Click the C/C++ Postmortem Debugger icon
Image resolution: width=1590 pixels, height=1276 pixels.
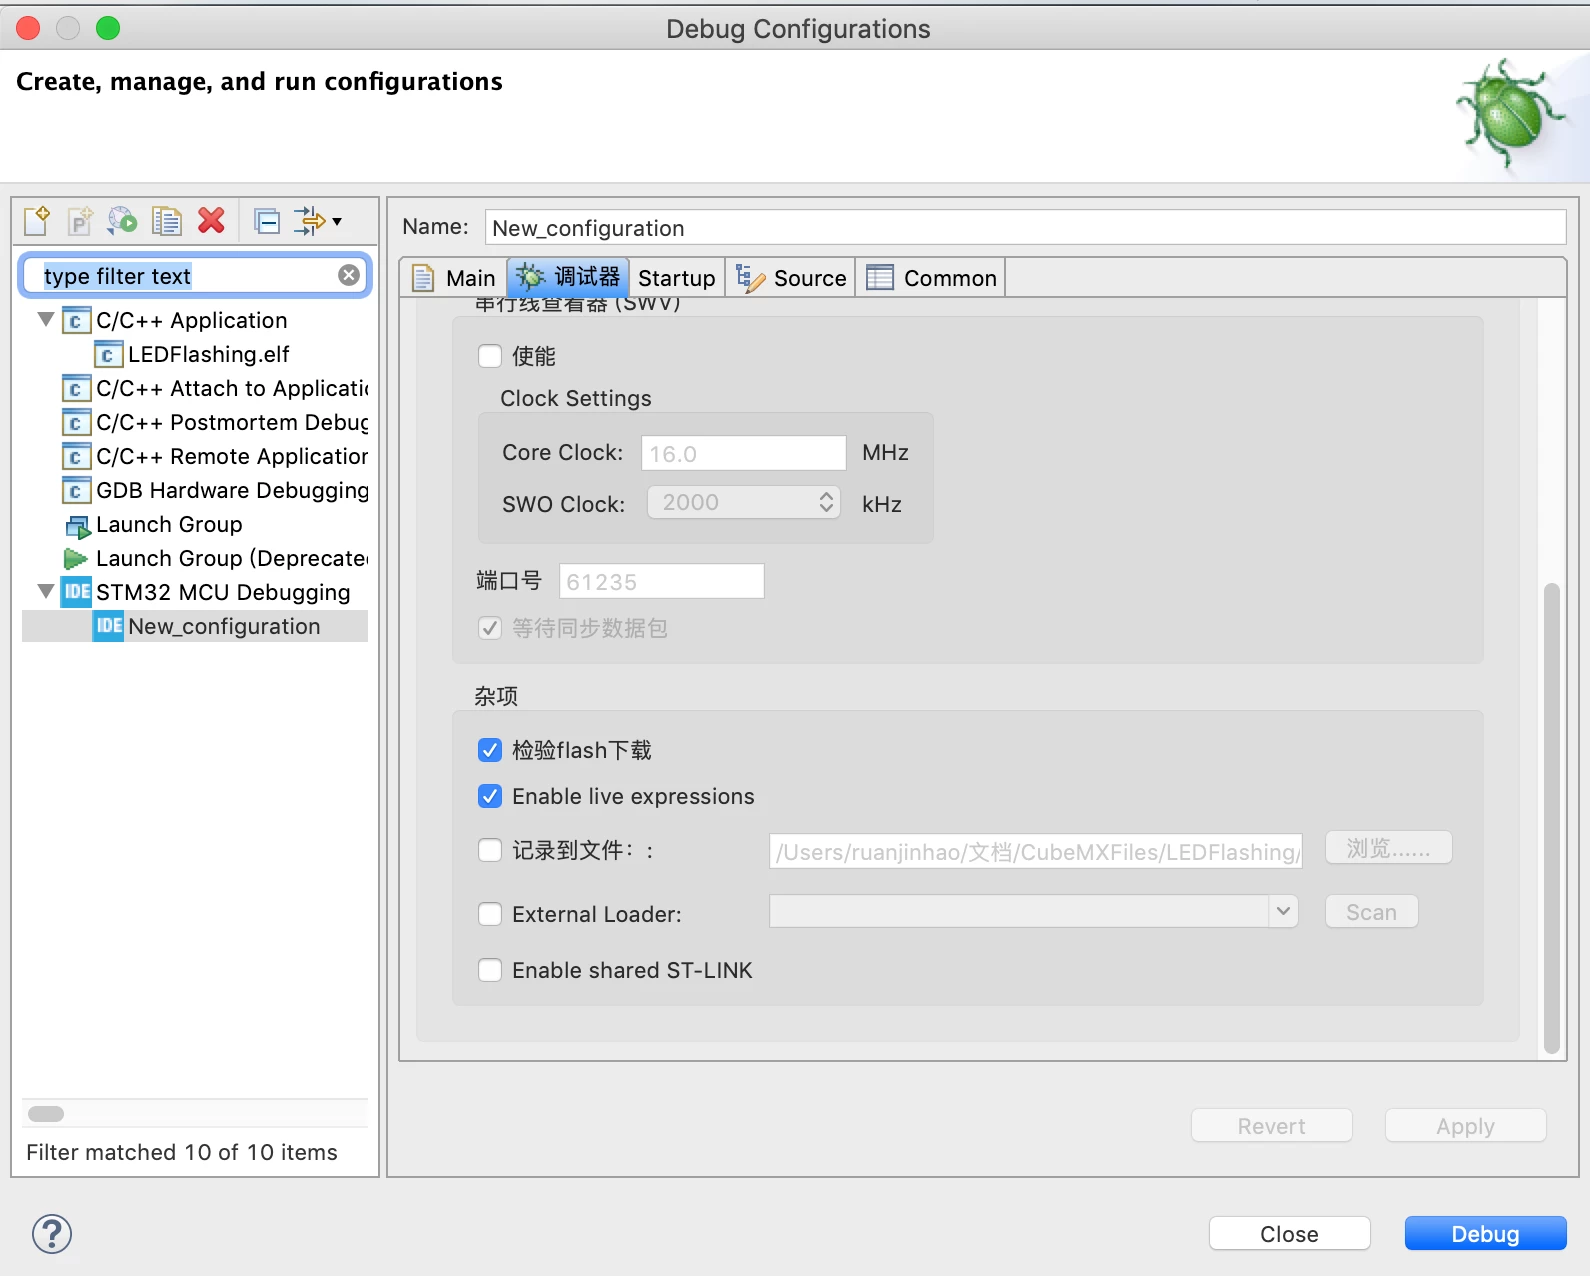point(75,422)
